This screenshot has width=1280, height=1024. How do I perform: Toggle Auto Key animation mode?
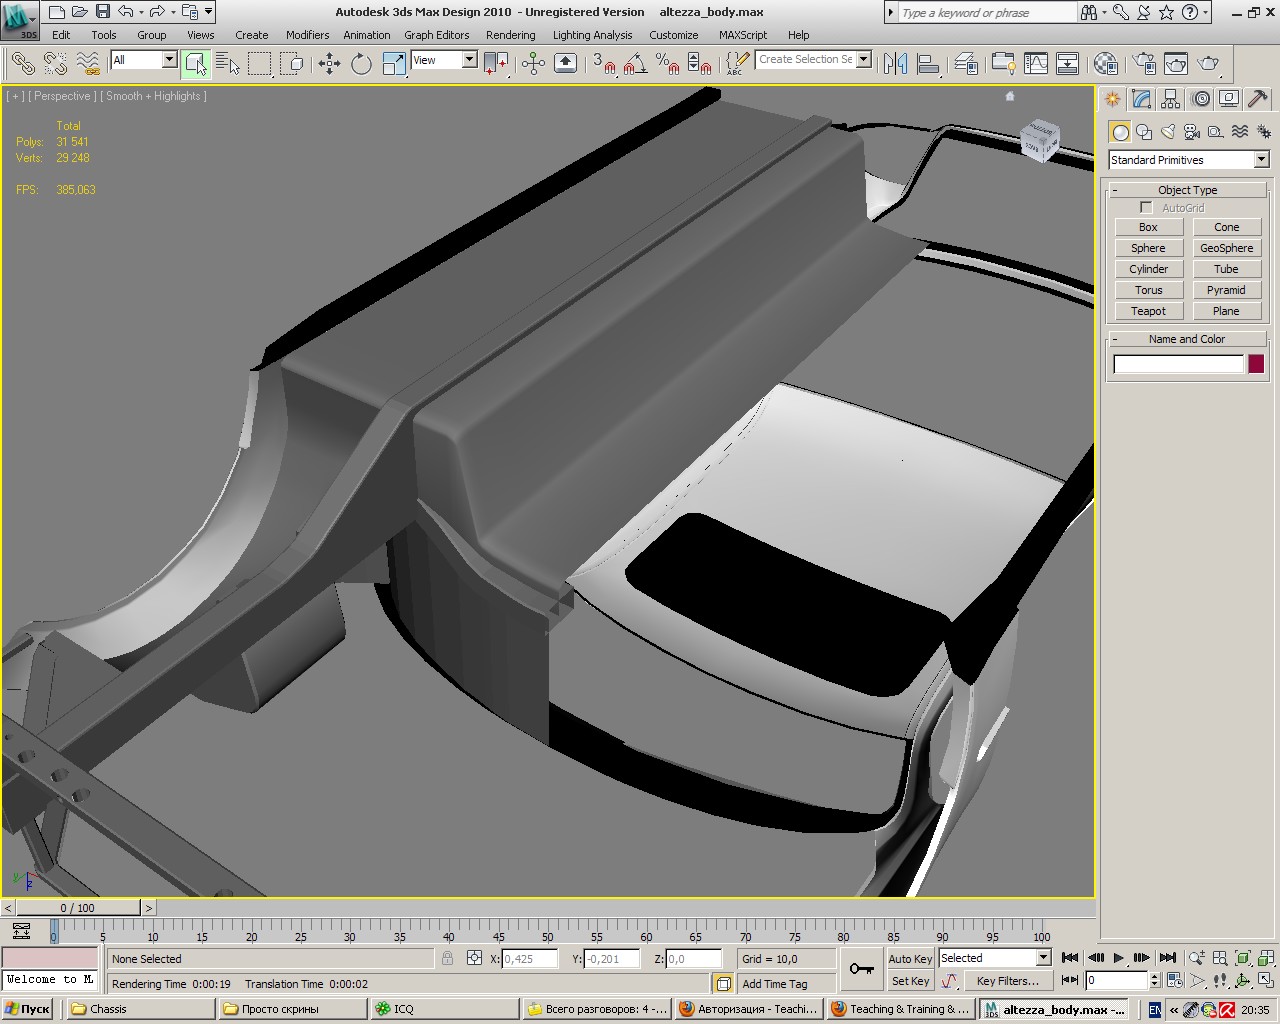[910, 958]
